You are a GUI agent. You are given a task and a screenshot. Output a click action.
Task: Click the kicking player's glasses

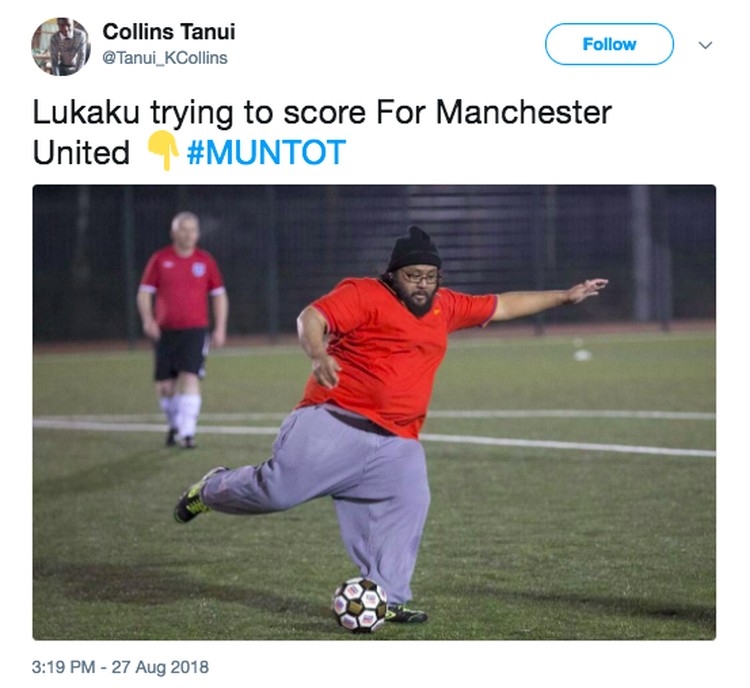pyautogui.click(x=418, y=277)
